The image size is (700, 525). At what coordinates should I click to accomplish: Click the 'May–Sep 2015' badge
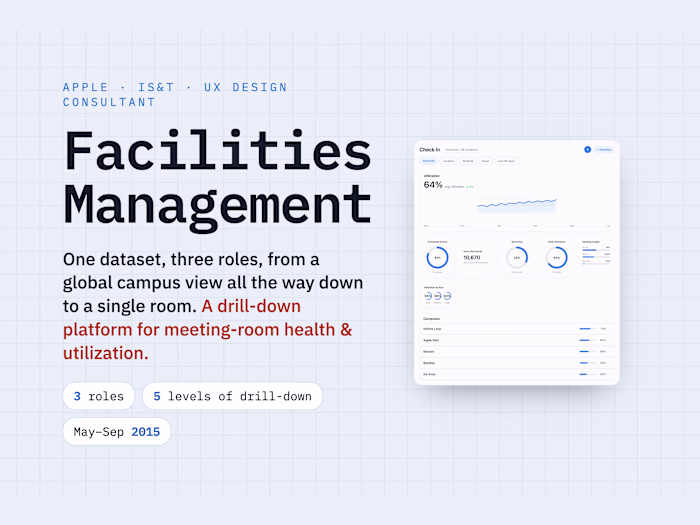pos(117,432)
